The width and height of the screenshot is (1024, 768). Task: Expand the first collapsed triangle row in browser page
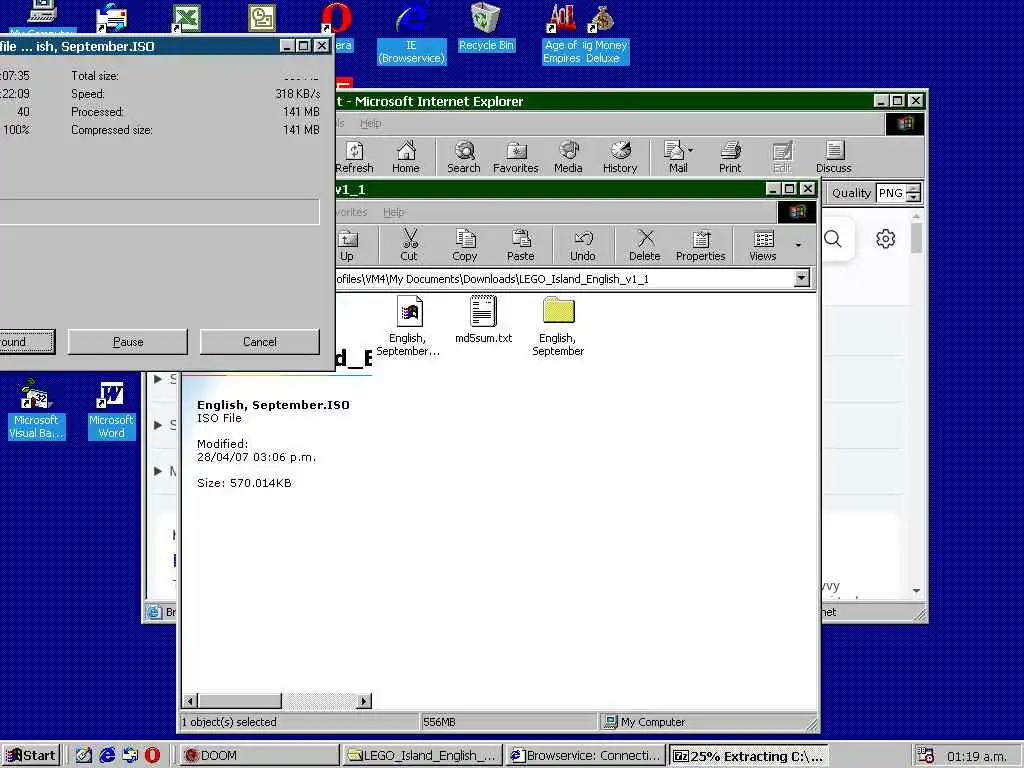pos(158,379)
